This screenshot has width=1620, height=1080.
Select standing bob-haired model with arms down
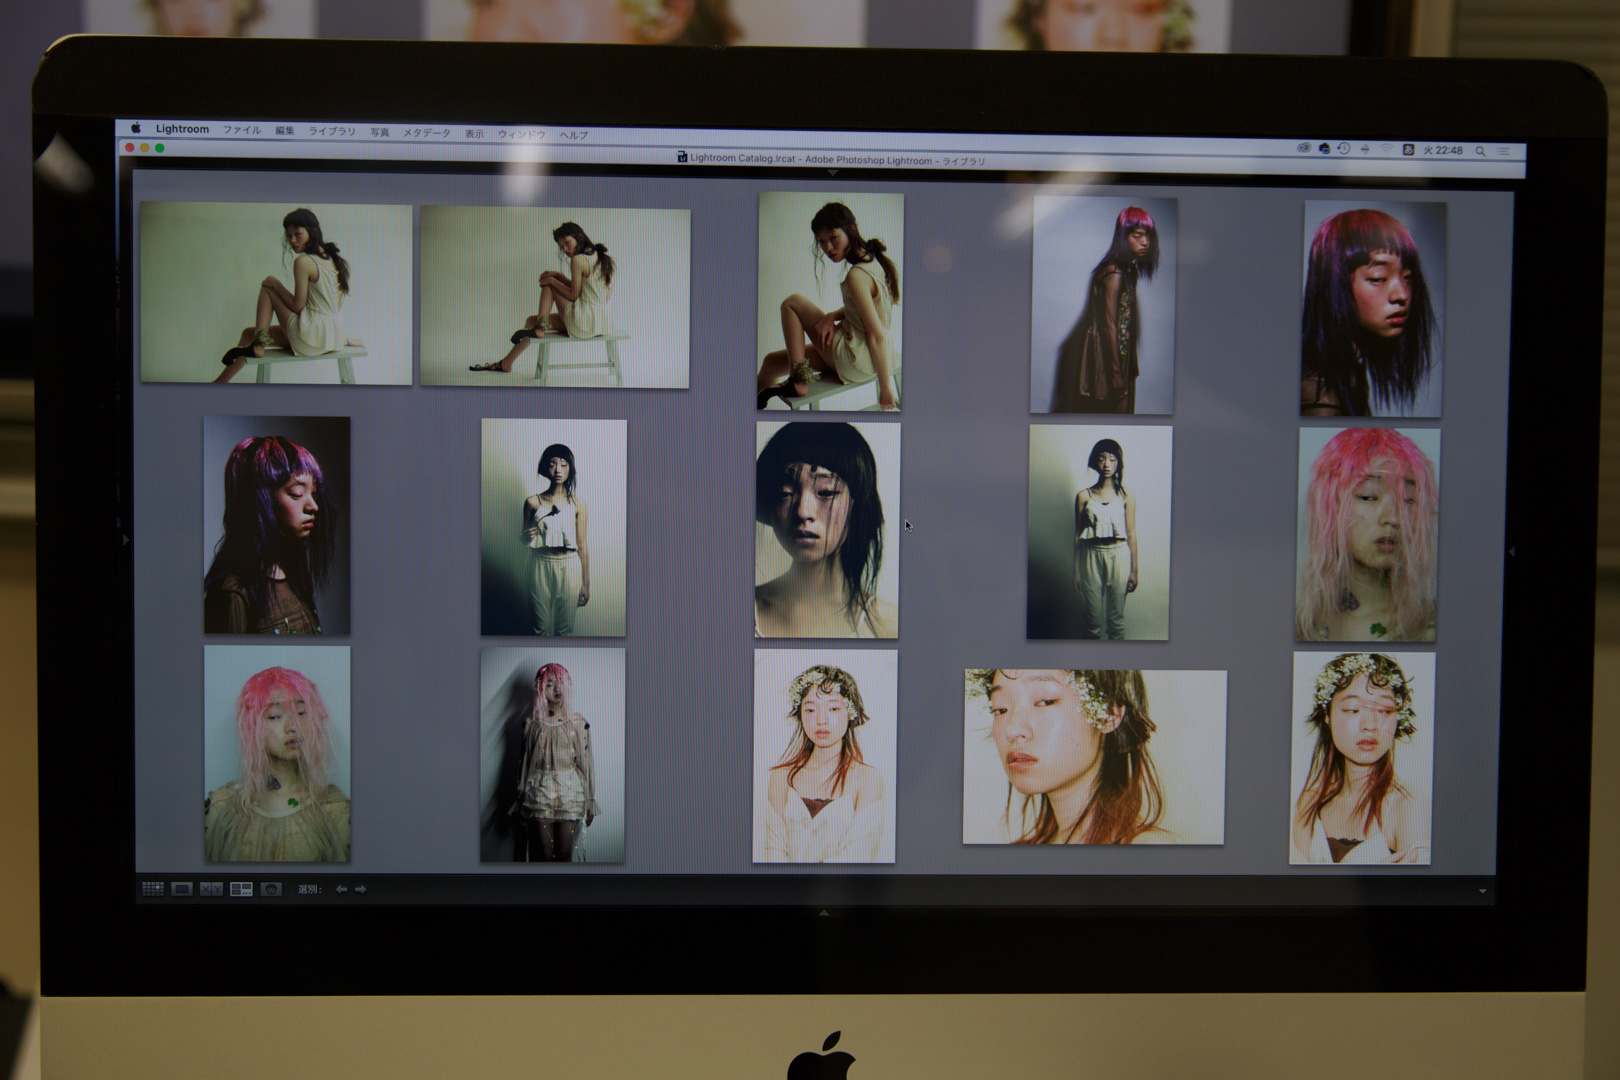point(1099,532)
